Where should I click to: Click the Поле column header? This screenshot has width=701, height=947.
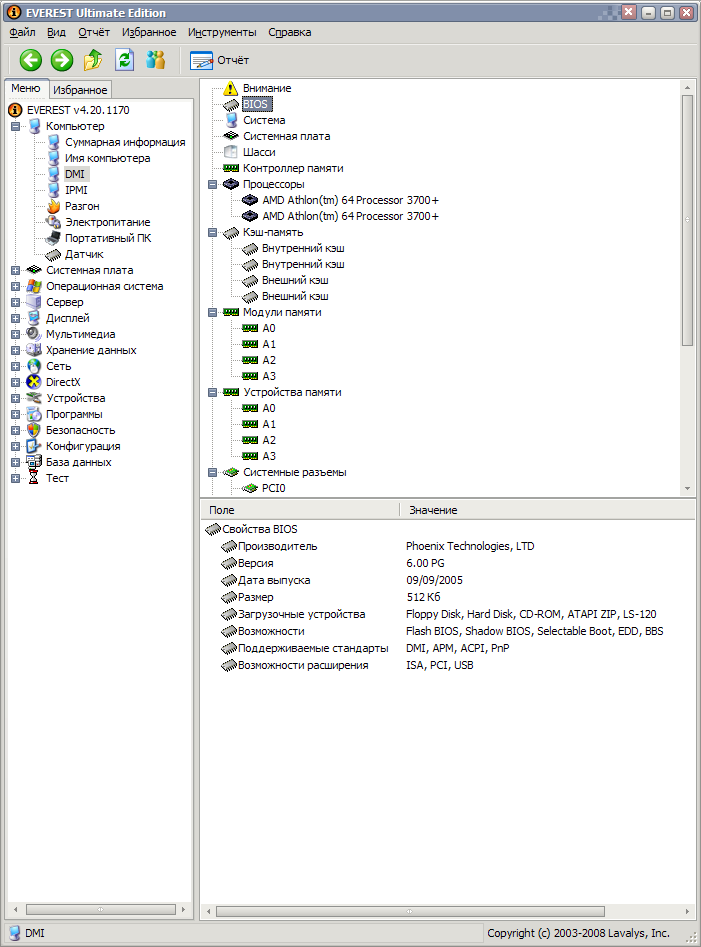[x=300, y=510]
